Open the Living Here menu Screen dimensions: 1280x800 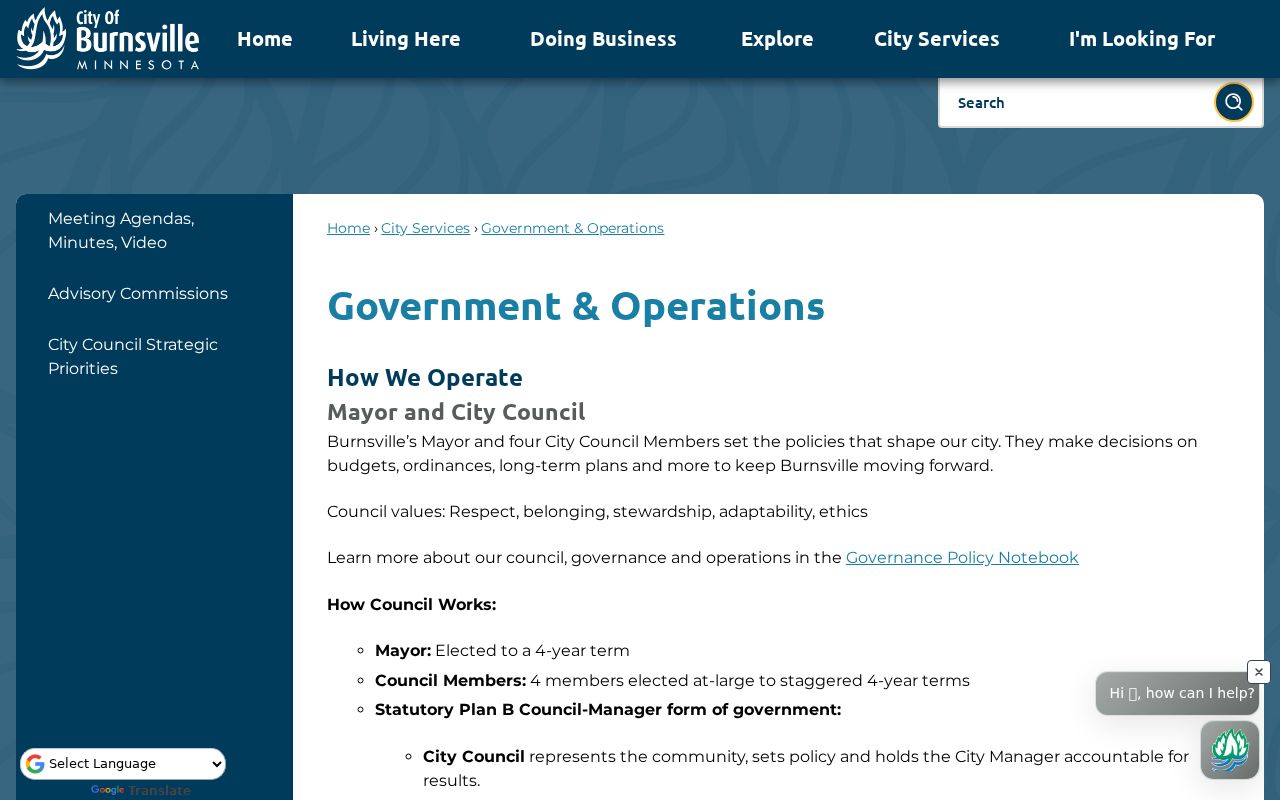pos(406,39)
